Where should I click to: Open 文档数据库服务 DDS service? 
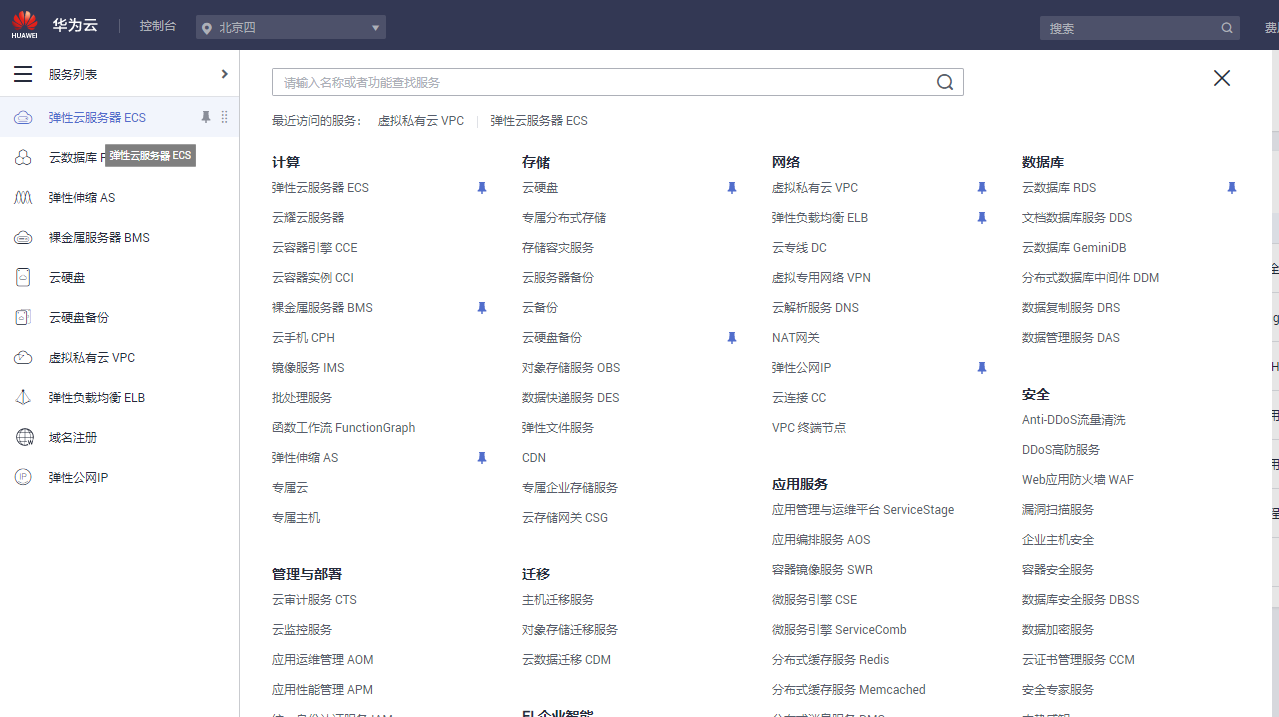tap(1077, 218)
